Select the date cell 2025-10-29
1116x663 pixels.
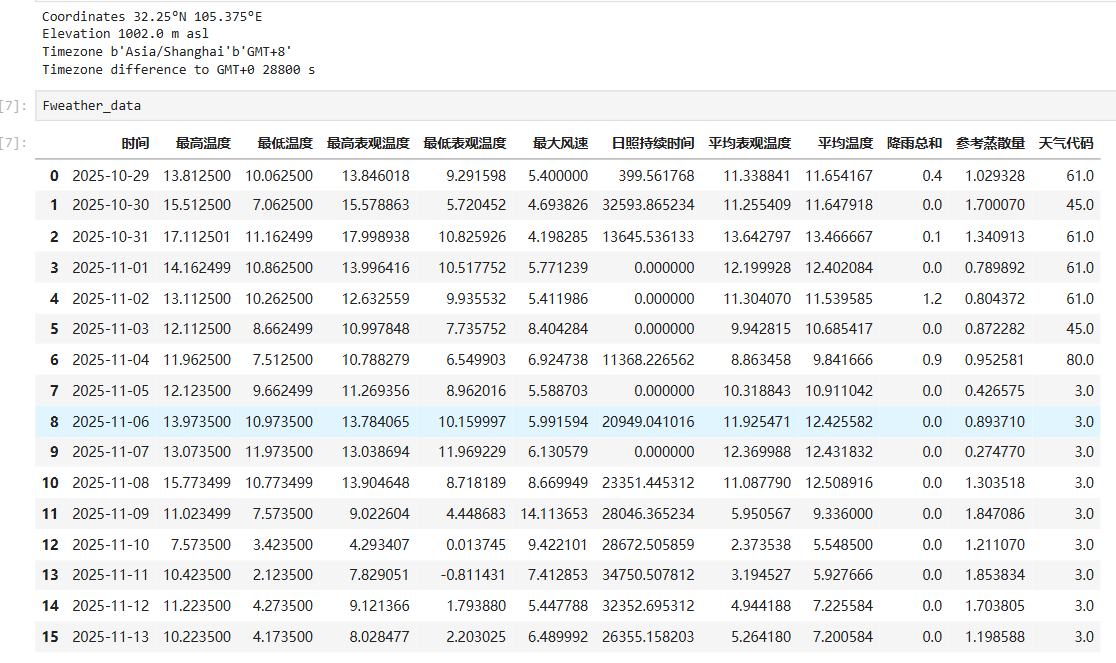click(x=111, y=176)
